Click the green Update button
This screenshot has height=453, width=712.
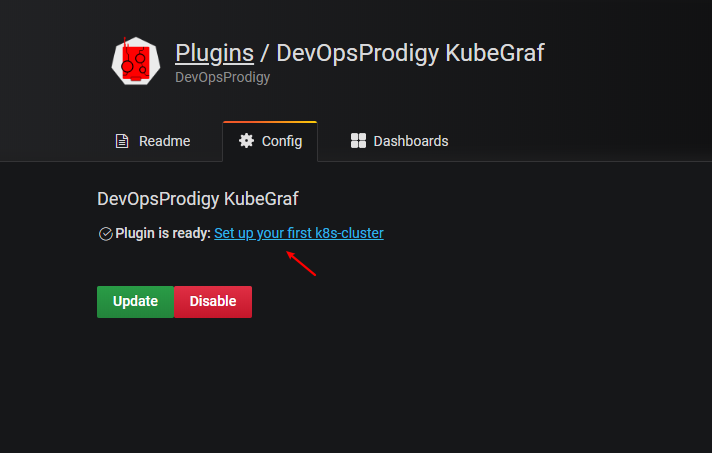tap(135, 302)
